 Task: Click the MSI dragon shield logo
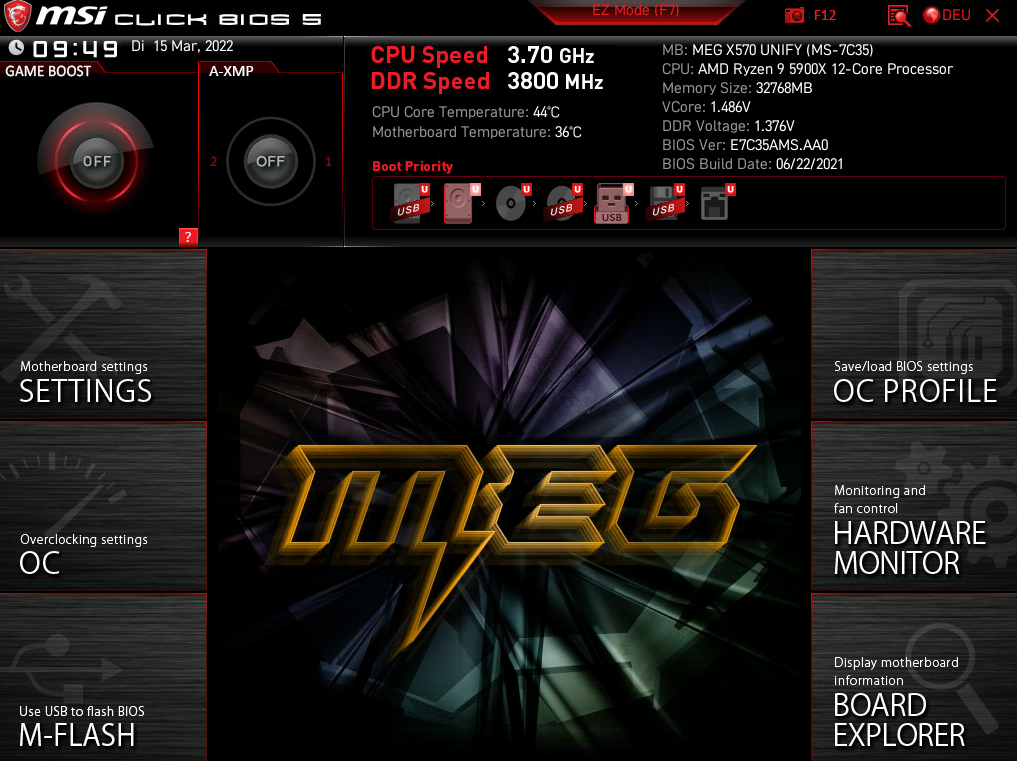(x=17, y=16)
